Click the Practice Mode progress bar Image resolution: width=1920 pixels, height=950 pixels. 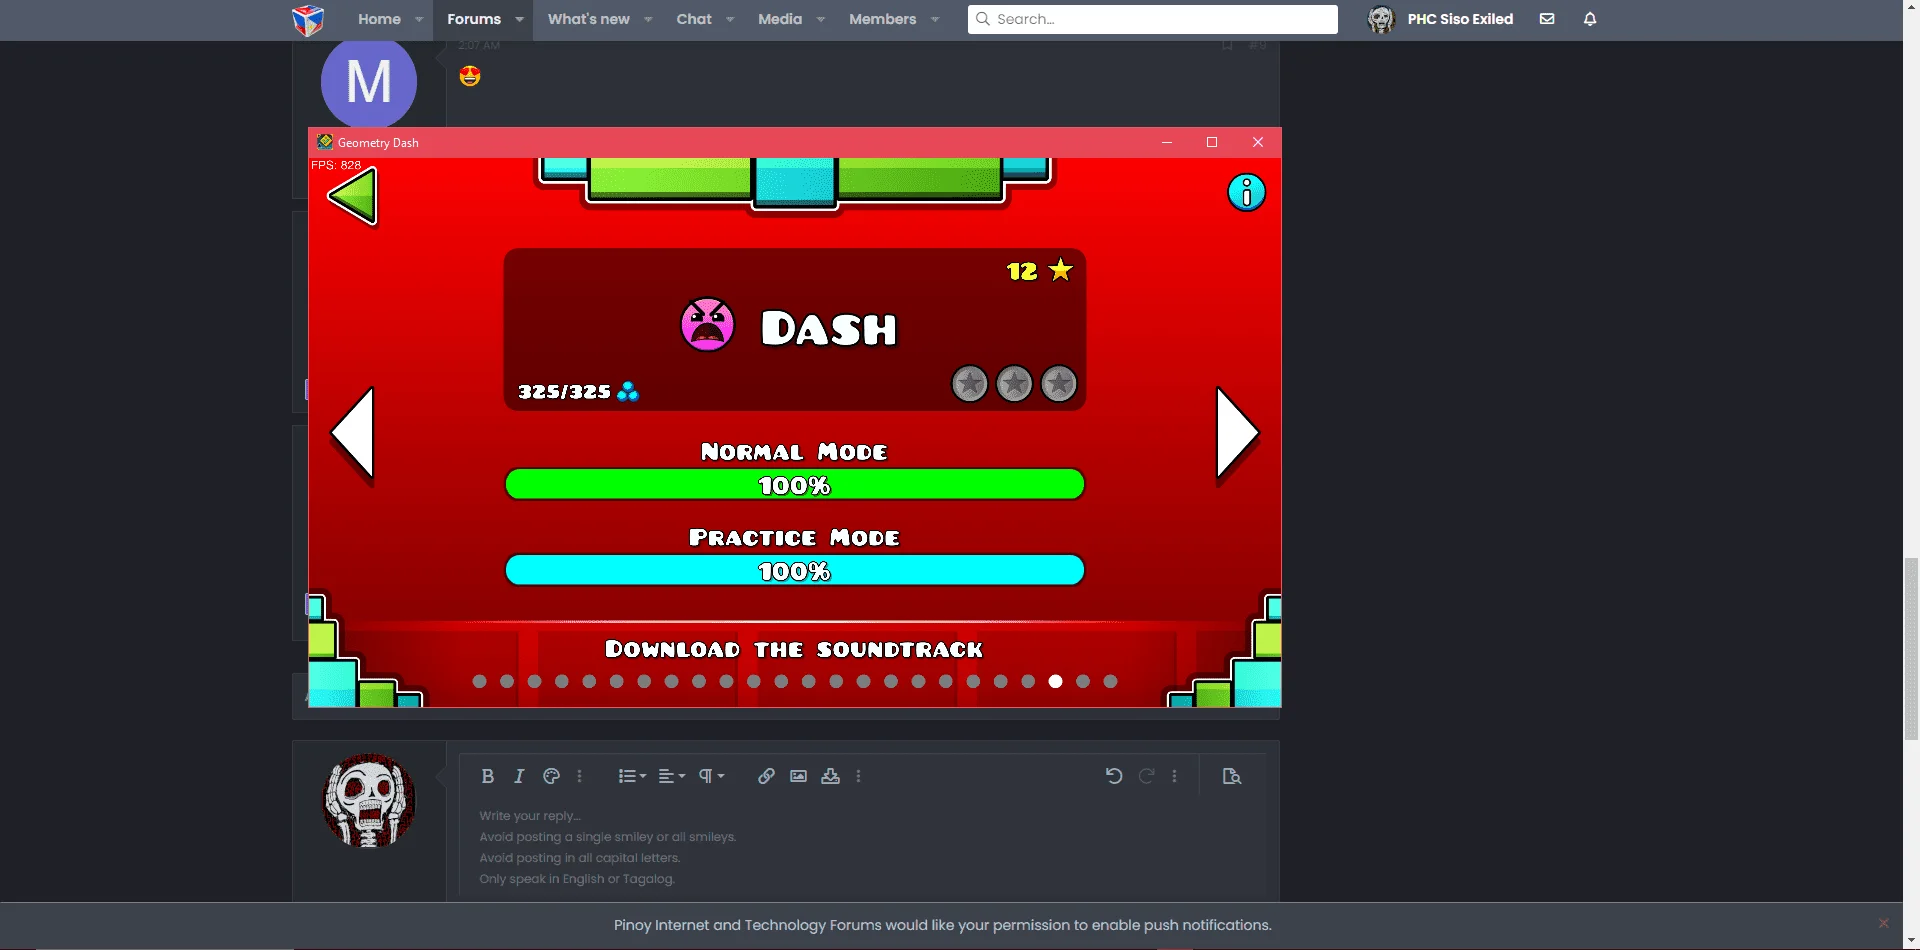point(794,571)
